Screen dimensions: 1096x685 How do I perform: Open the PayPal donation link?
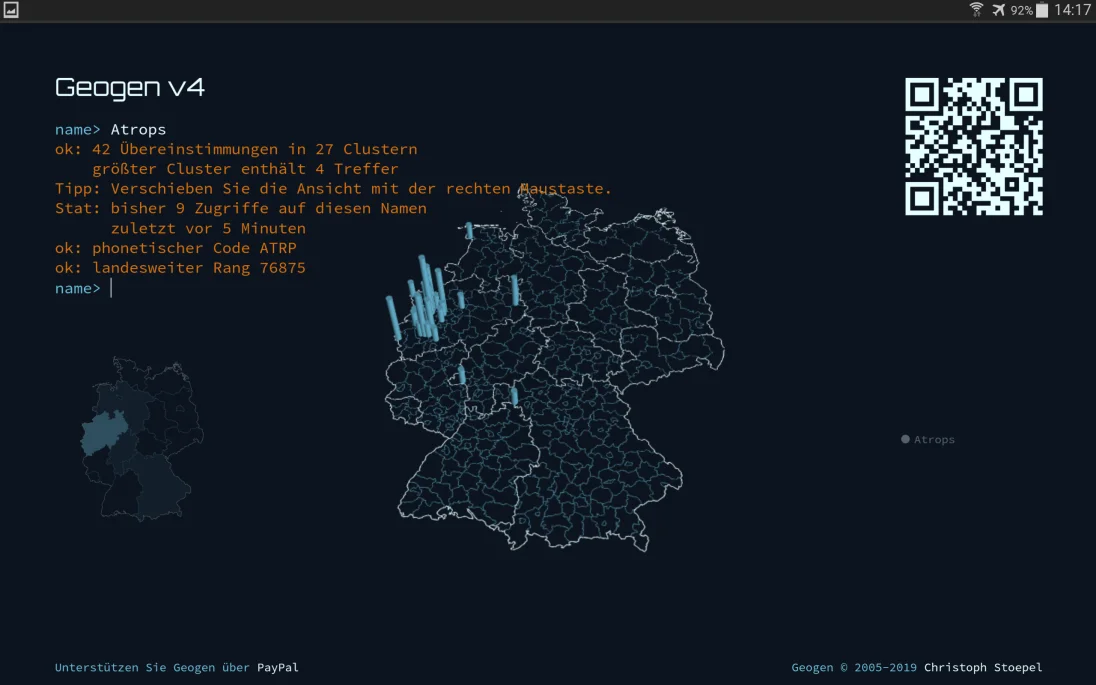(277, 668)
